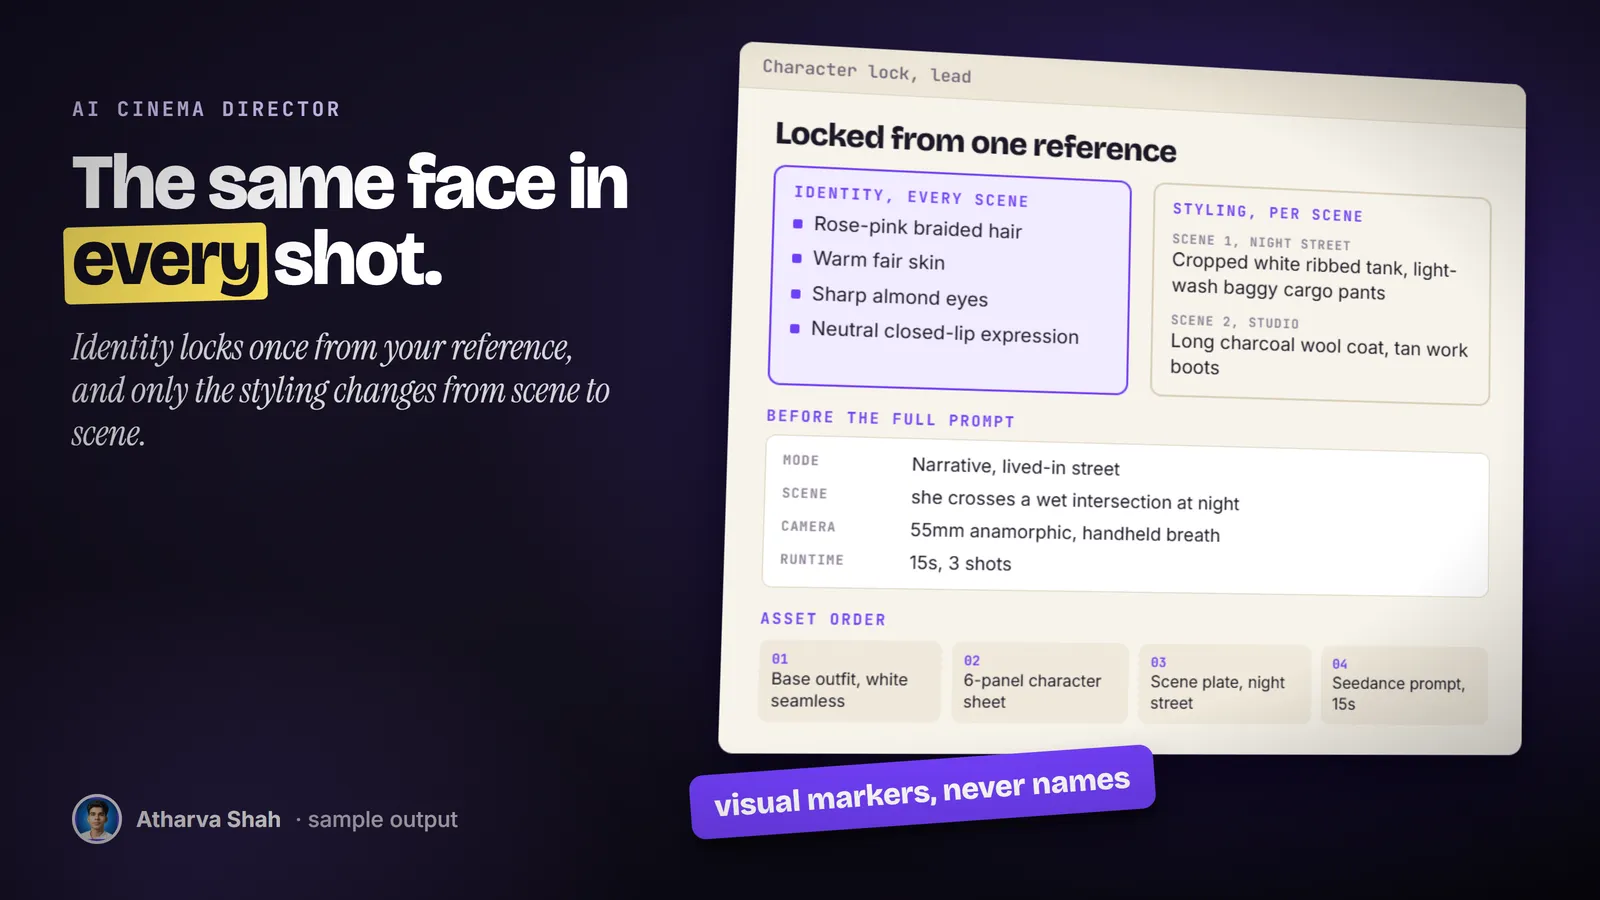
Task: Click 'Locked from one reference' heading
Action: (975, 142)
